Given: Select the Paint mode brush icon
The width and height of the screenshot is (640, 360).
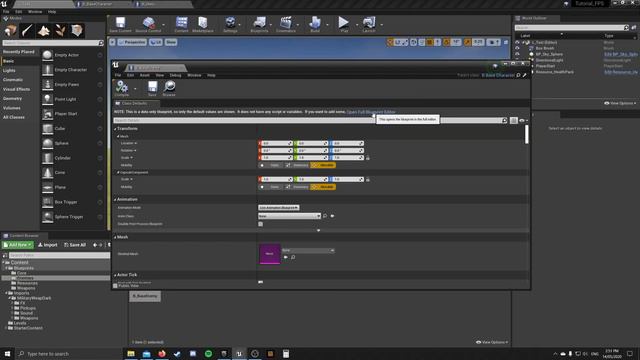Looking at the screenshot, I should (27, 31).
